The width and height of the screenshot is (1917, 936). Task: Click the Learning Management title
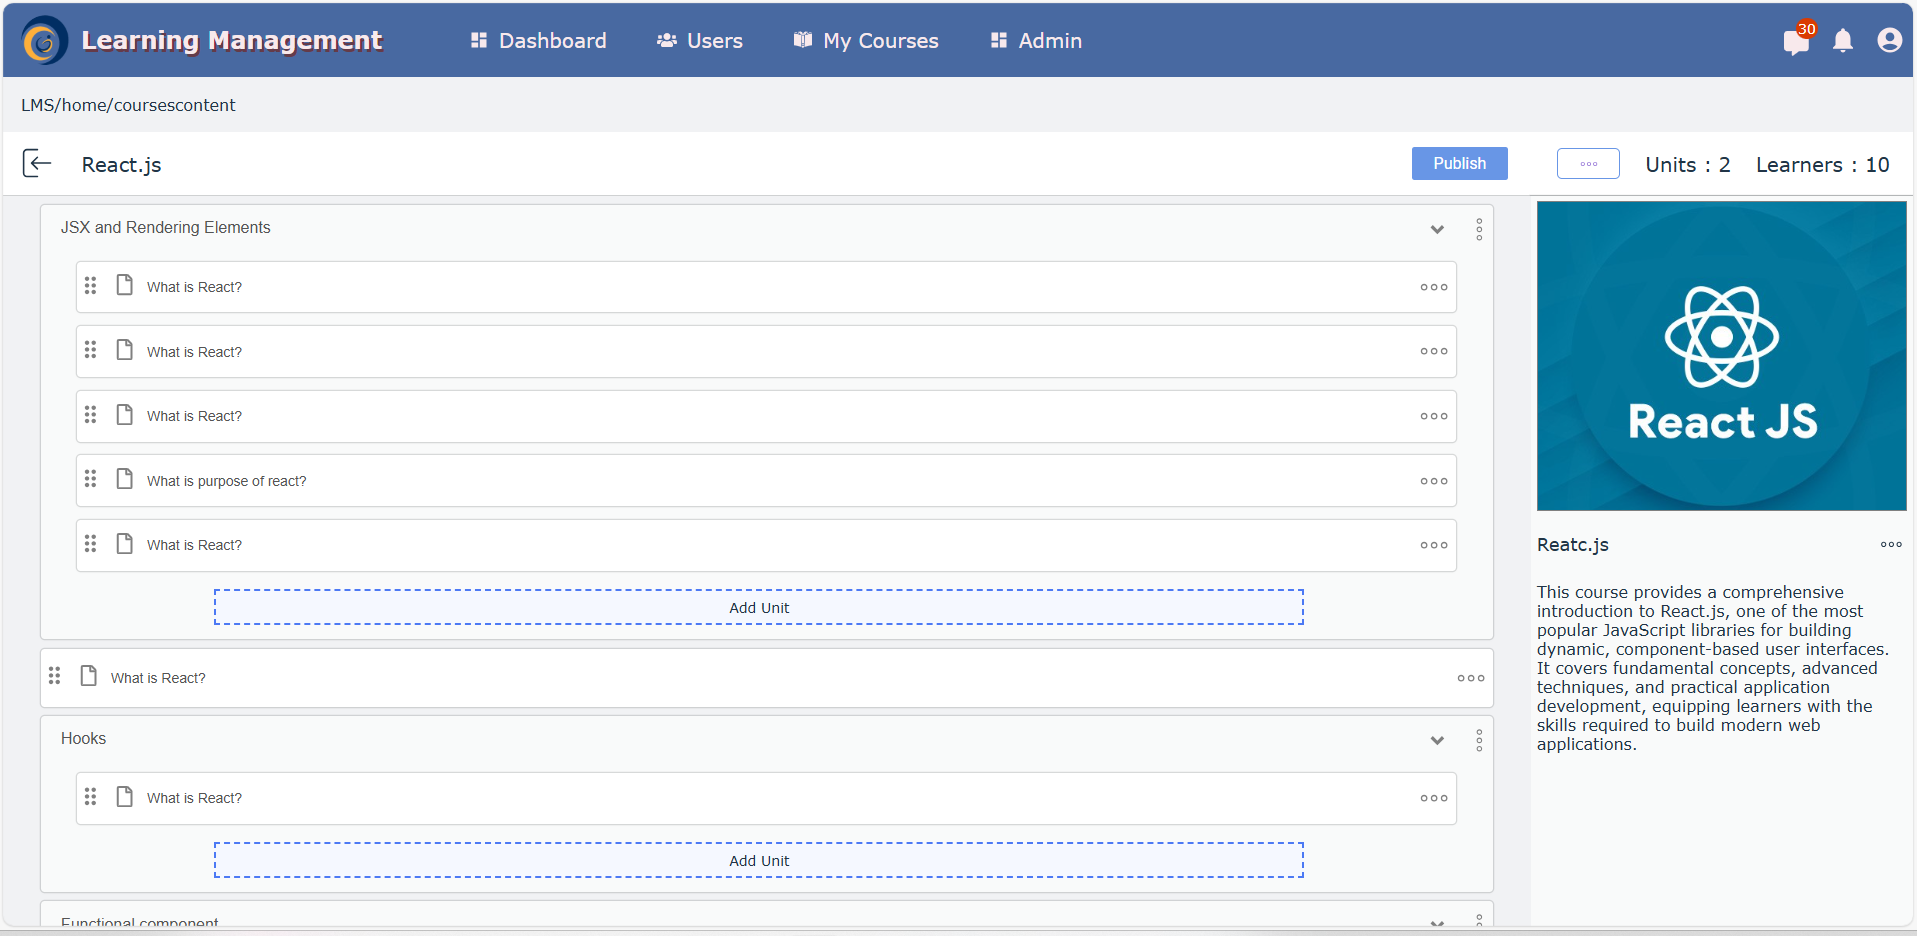pos(232,40)
